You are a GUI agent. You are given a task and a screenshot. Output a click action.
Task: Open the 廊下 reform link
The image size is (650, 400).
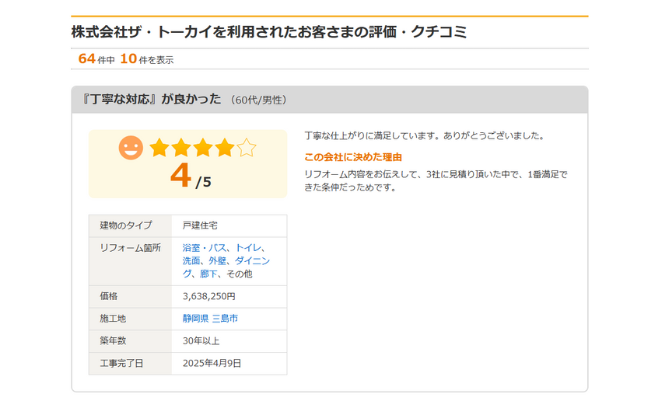tap(209, 274)
